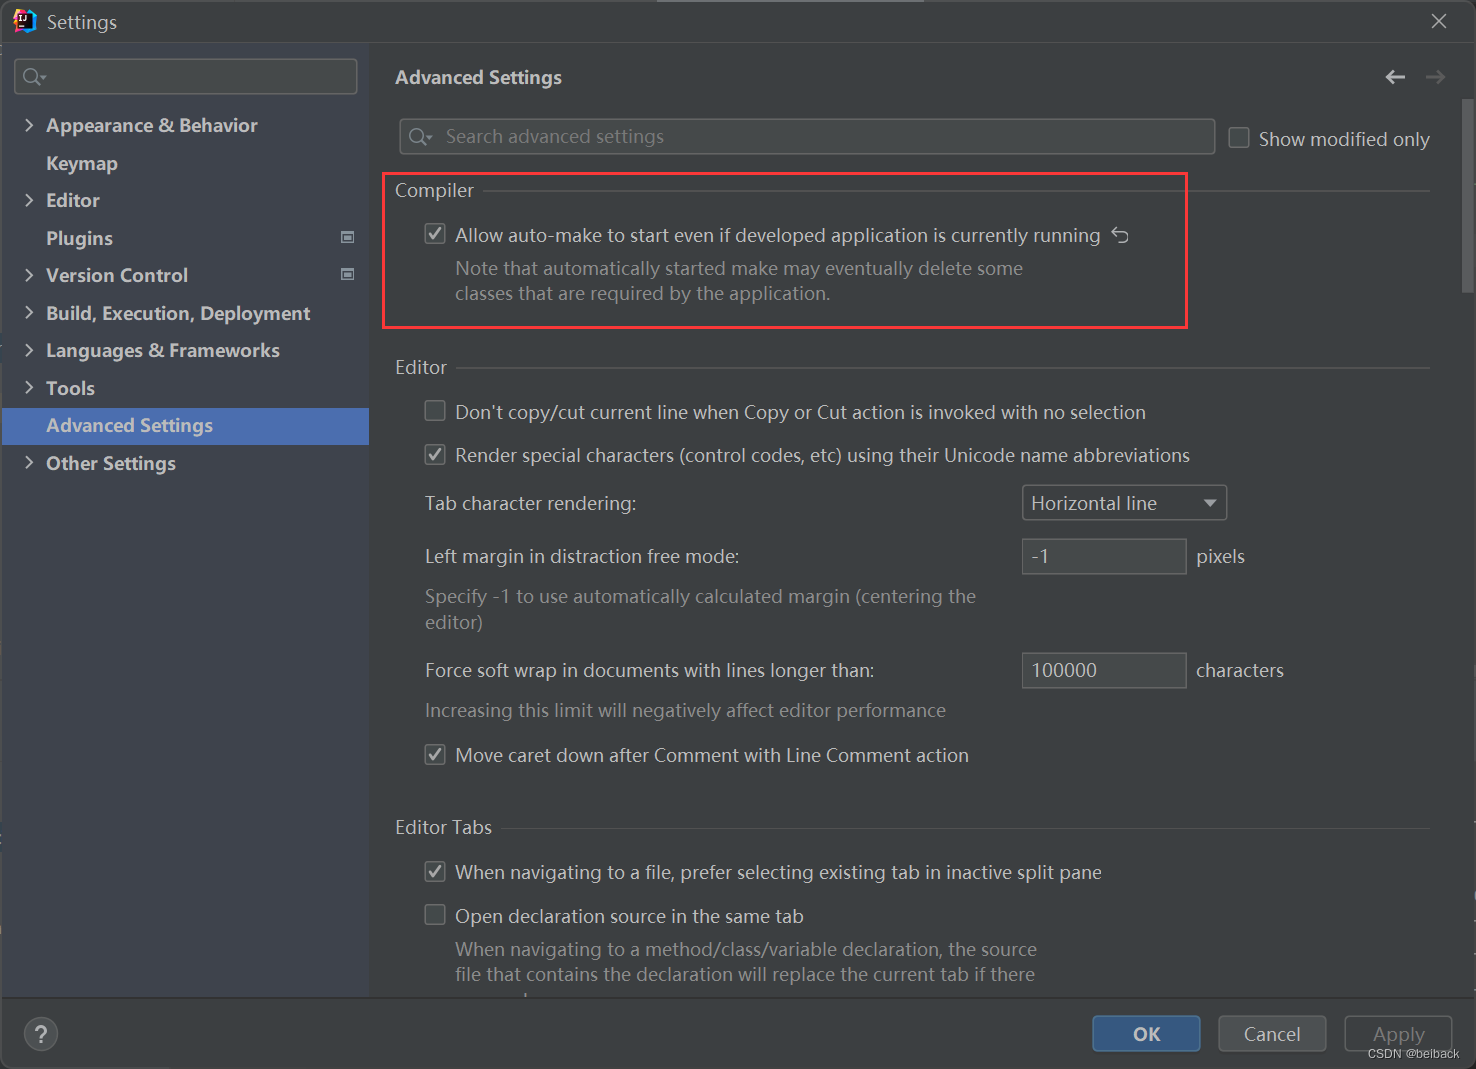Select the Tools settings category

pos(70,388)
